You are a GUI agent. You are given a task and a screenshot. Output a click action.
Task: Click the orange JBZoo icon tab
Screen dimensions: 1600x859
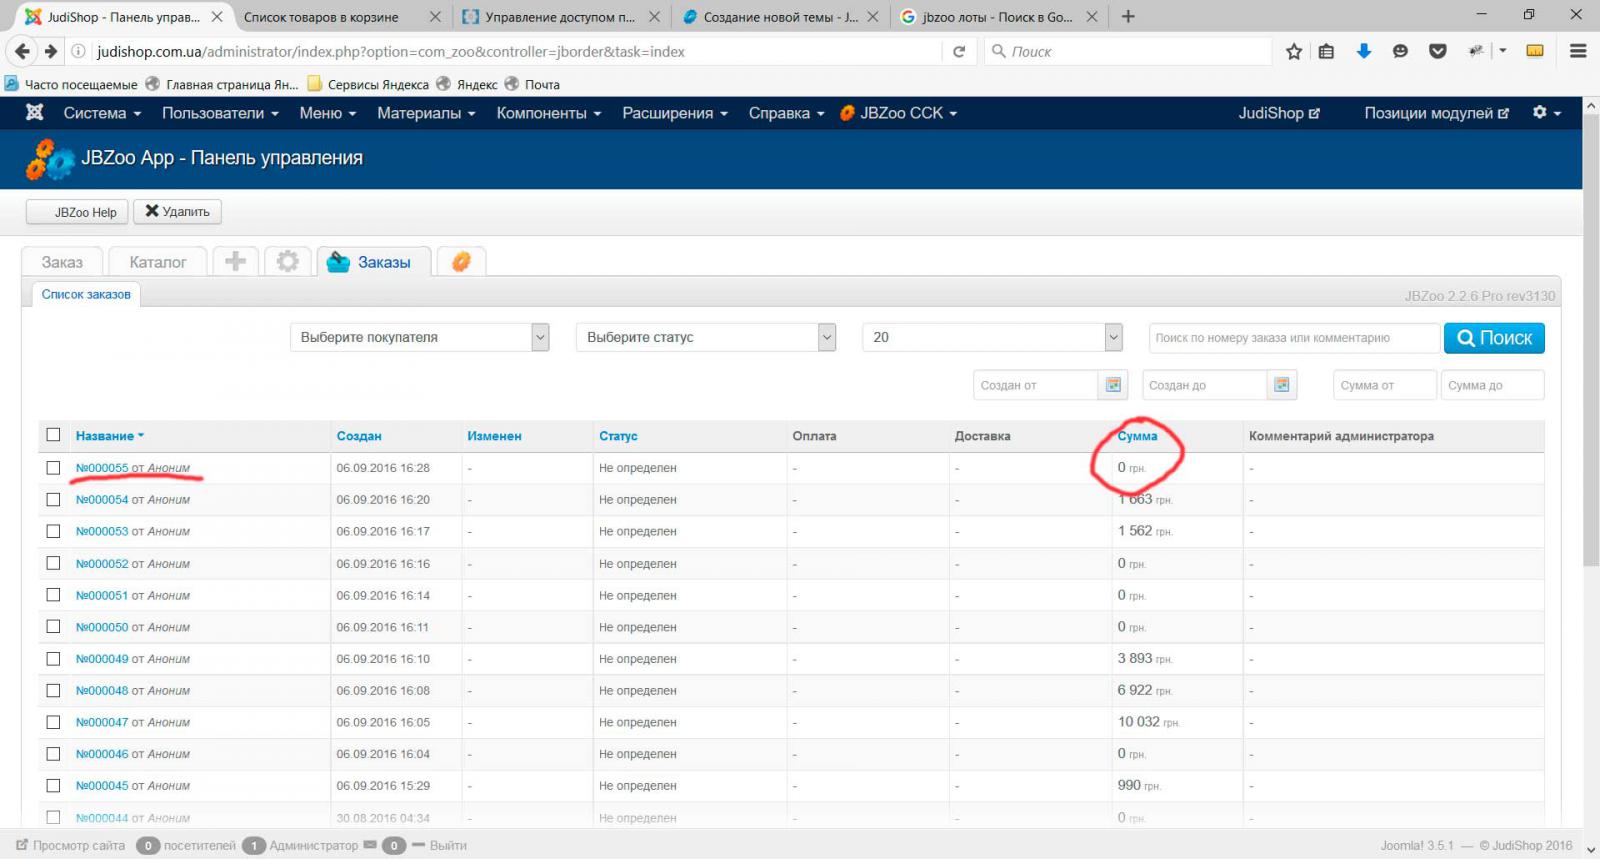pos(461,262)
